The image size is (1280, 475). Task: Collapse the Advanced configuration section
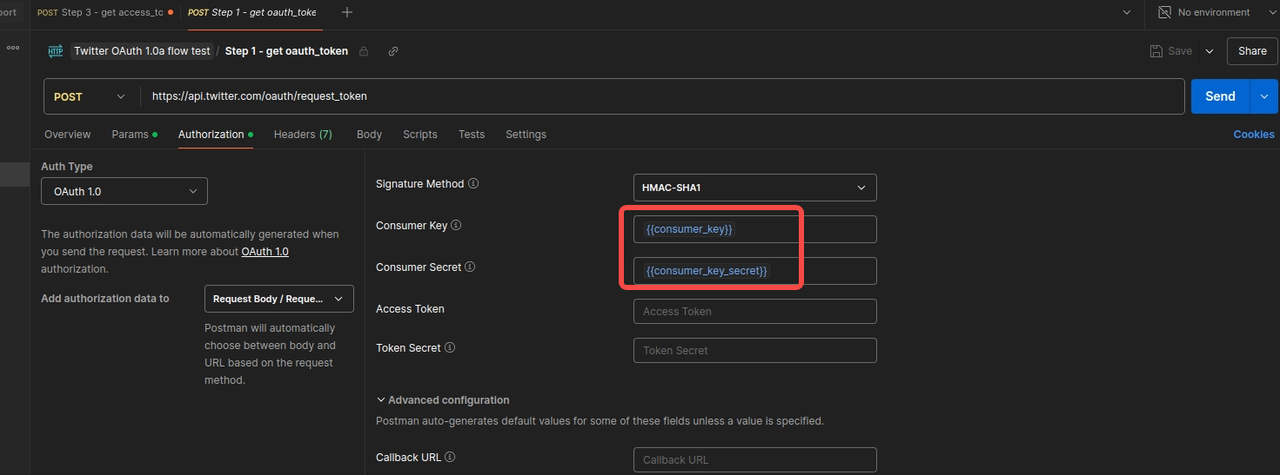pyautogui.click(x=443, y=400)
